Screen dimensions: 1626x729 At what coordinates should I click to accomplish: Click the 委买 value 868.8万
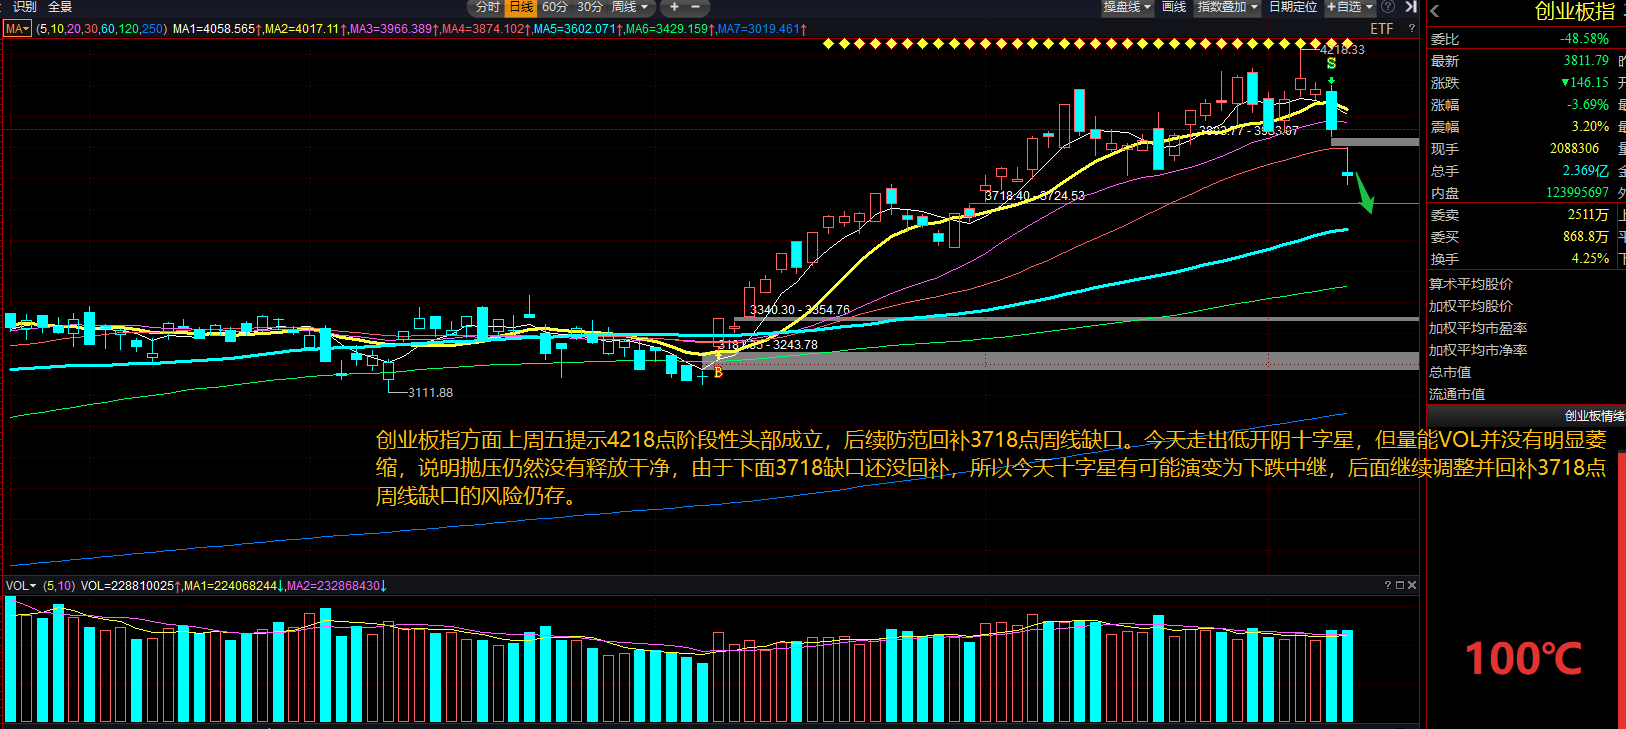(1586, 237)
